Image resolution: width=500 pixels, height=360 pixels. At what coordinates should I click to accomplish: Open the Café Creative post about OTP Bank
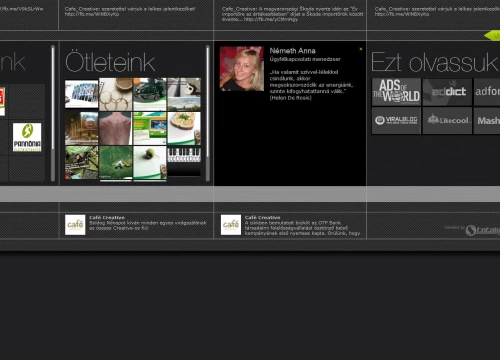point(302,225)
